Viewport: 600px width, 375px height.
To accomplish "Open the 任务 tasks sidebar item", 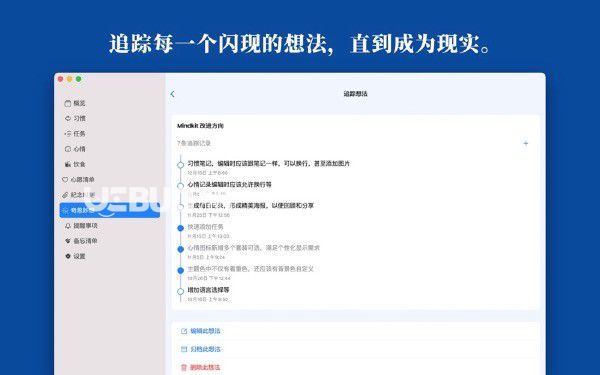I will coord(75,134).
